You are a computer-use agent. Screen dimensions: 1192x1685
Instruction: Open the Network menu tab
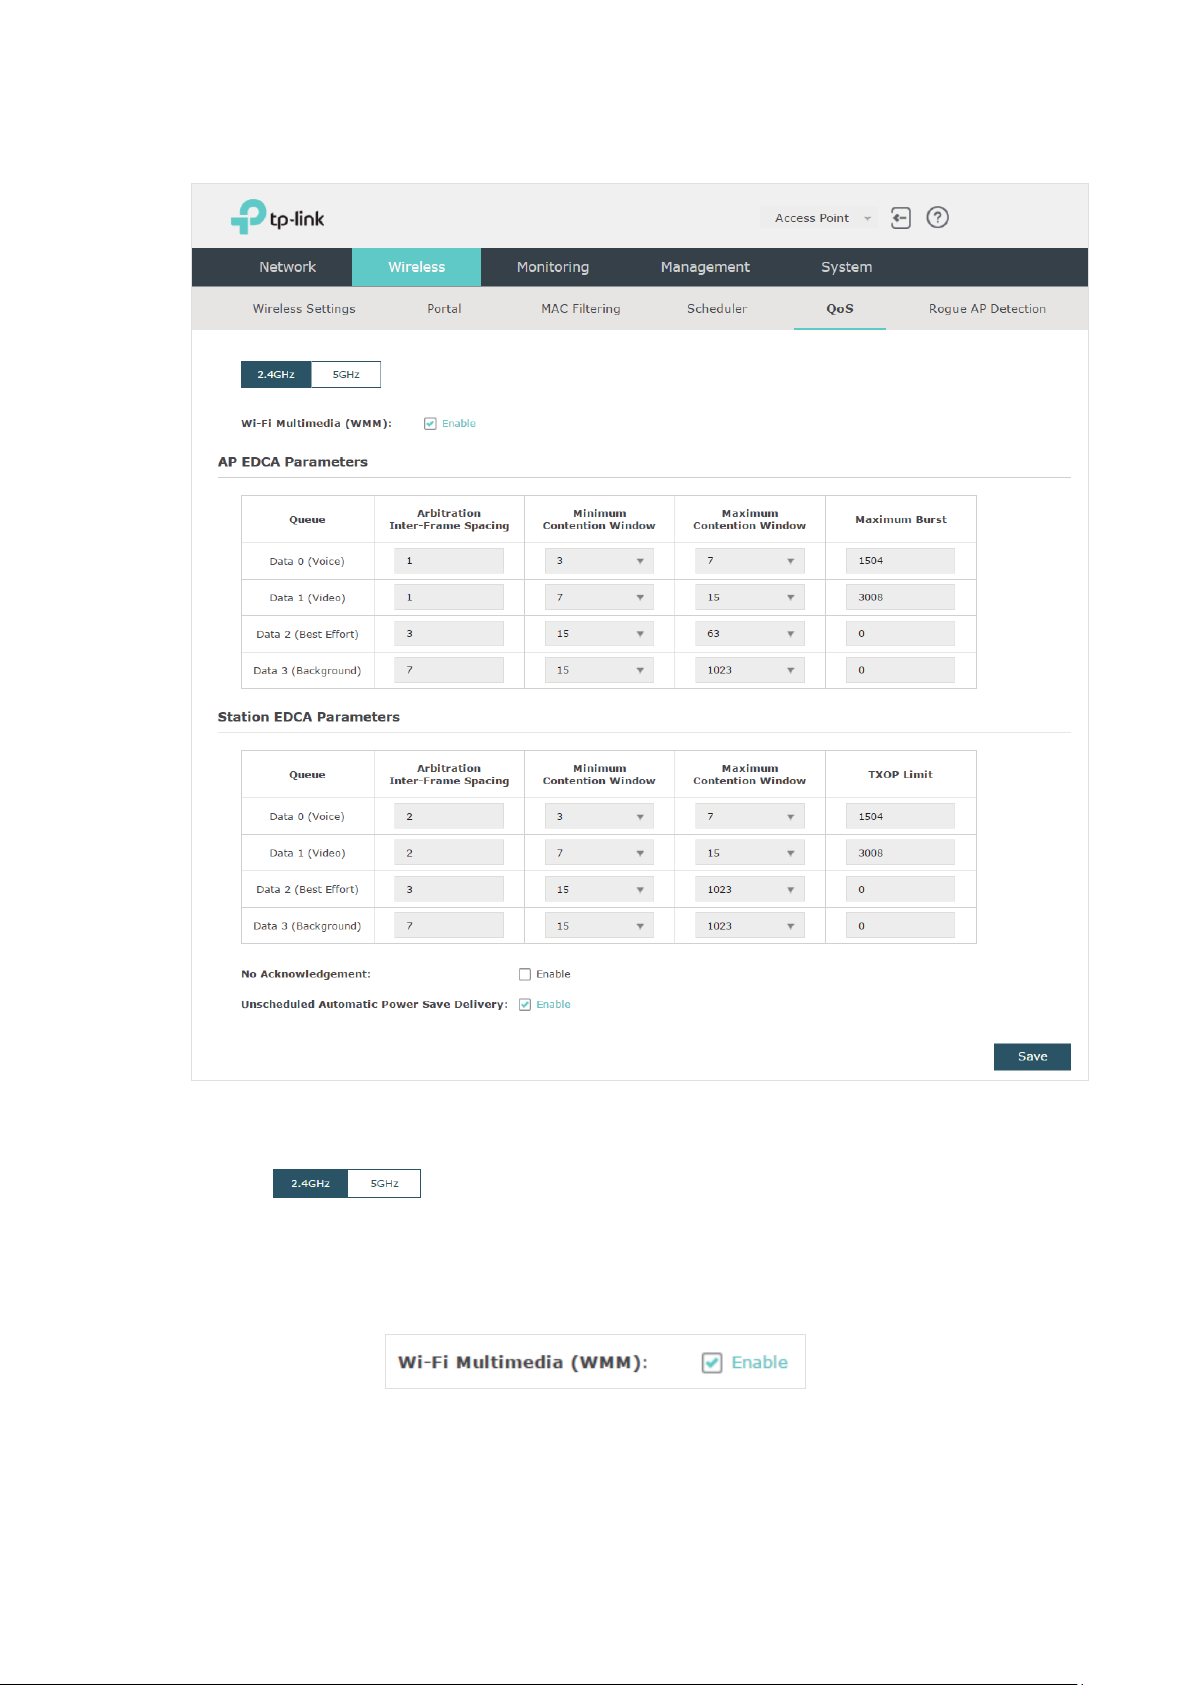(x=287, y=267)
